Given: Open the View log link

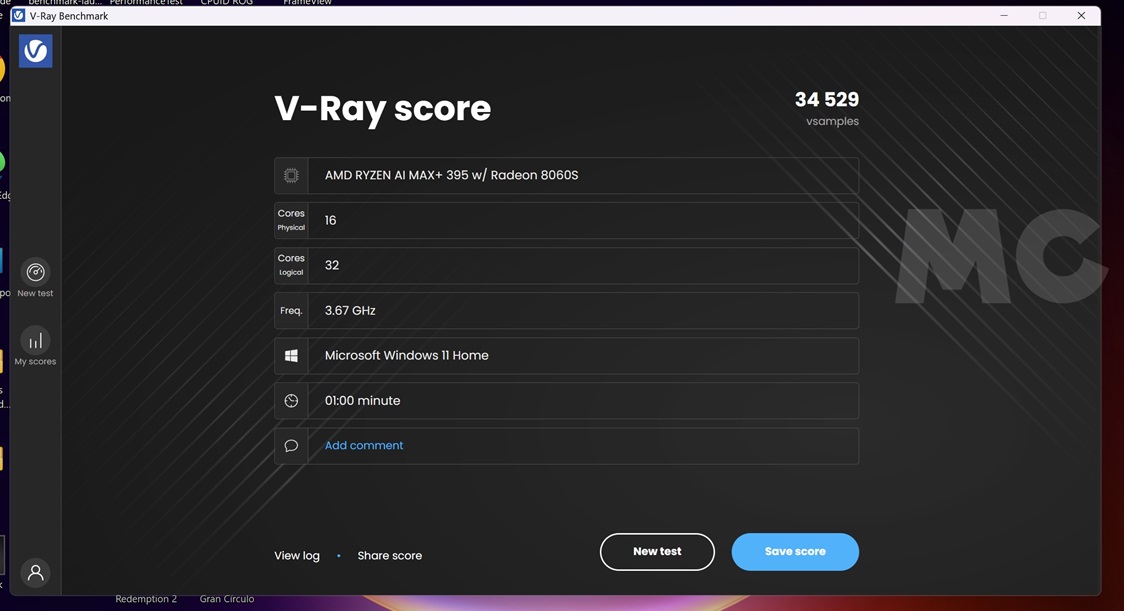Looking at the screenshot, I should pos(297,555).
